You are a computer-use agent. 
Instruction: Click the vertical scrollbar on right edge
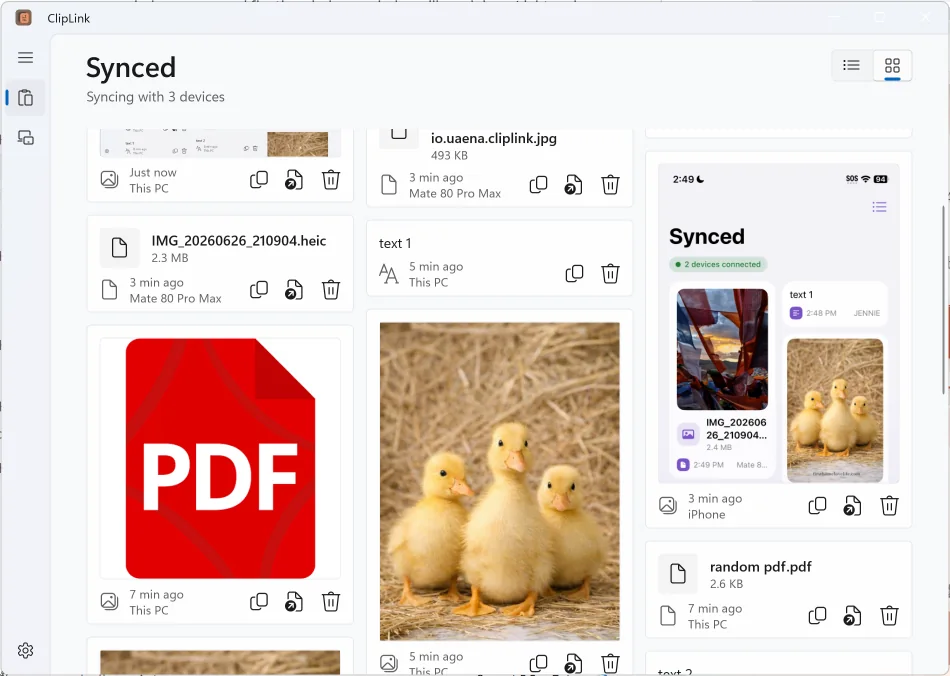point(943,300)
